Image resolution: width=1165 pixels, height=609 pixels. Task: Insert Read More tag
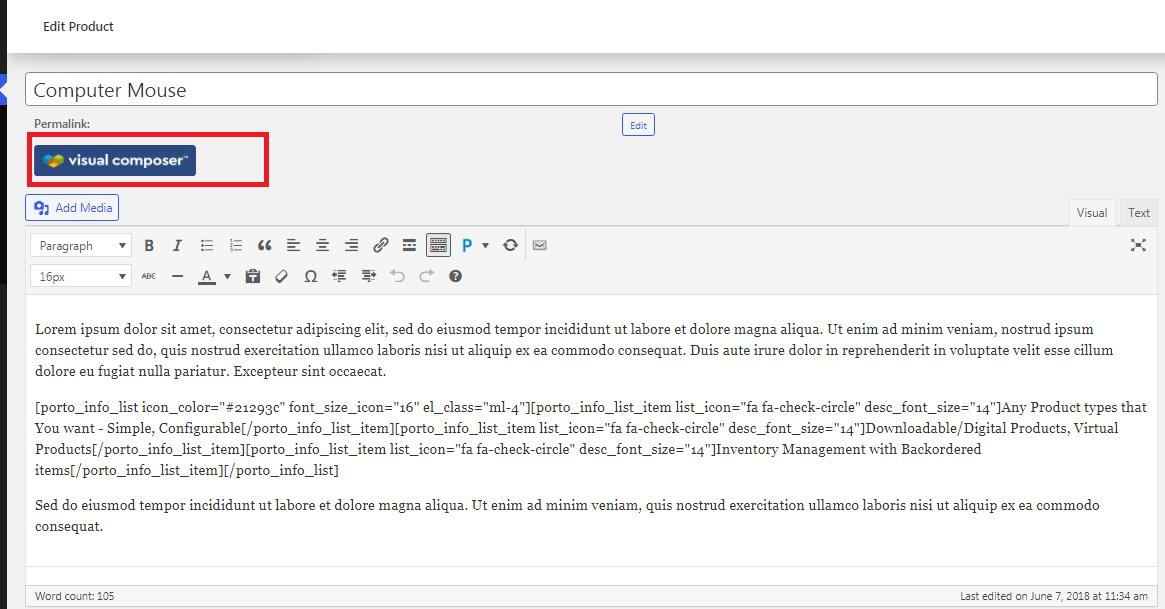(409, 245)
